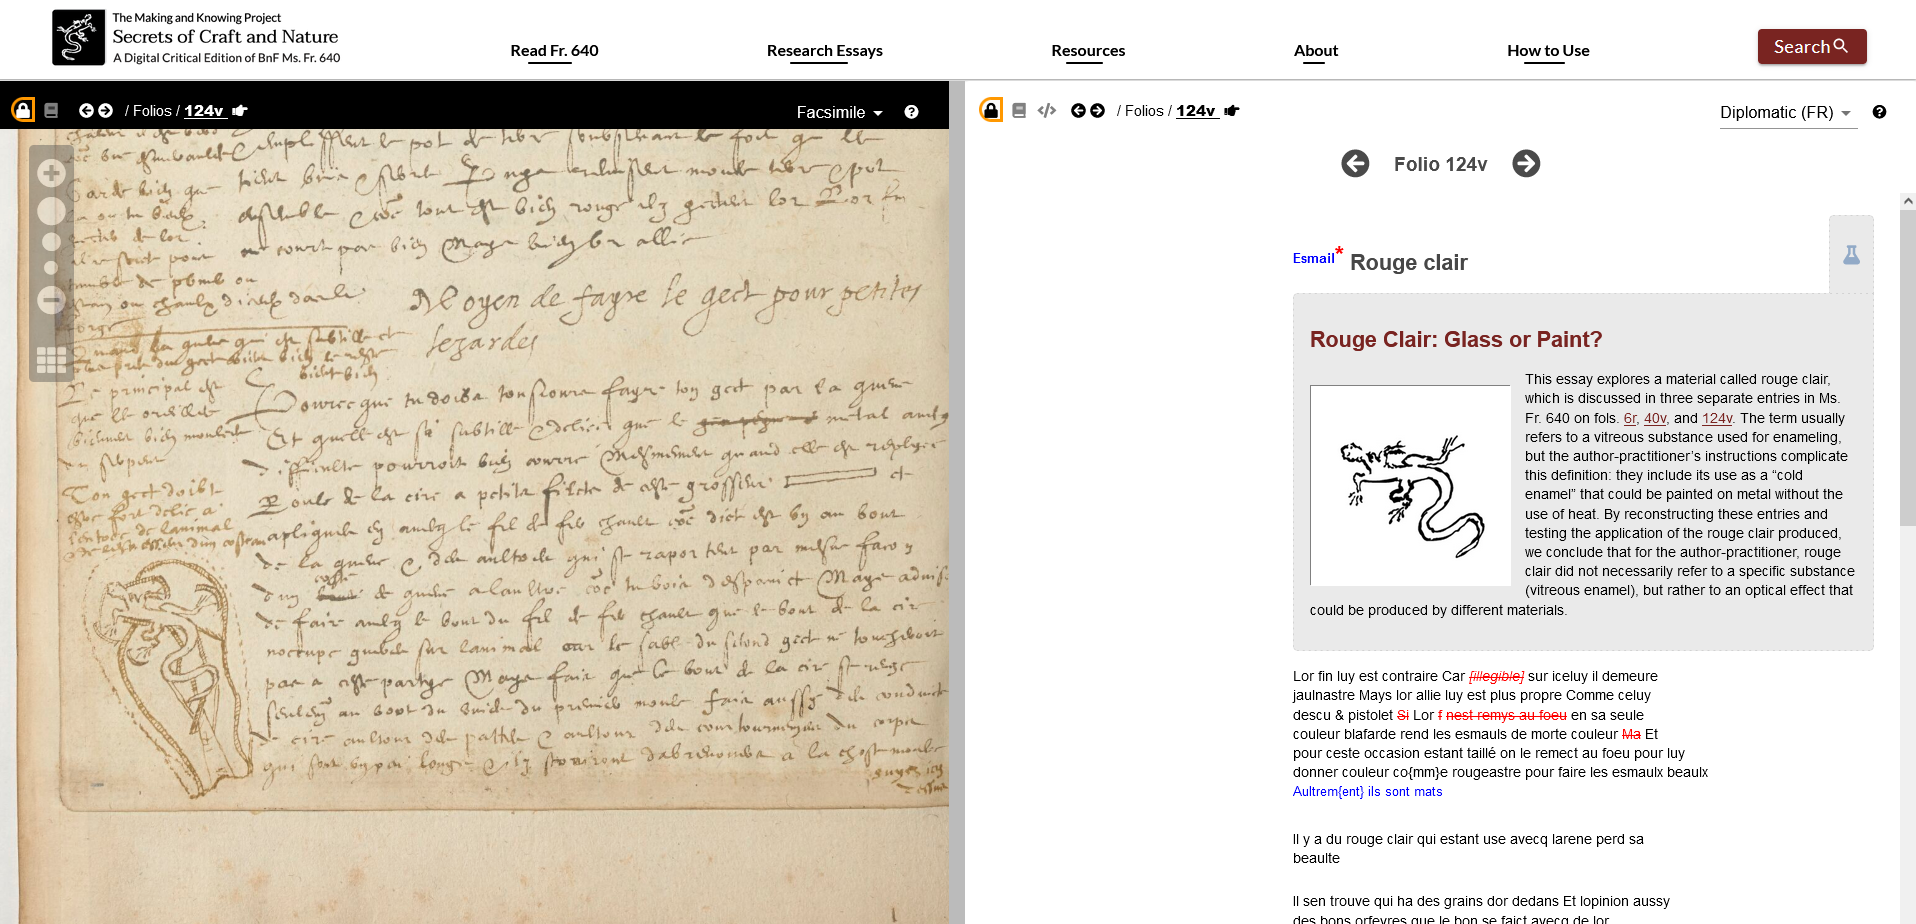Screen dimensions: 1916x924
Task: Open the 124v folio link in the transcription breadcrumb
Action: point(1195,111)
